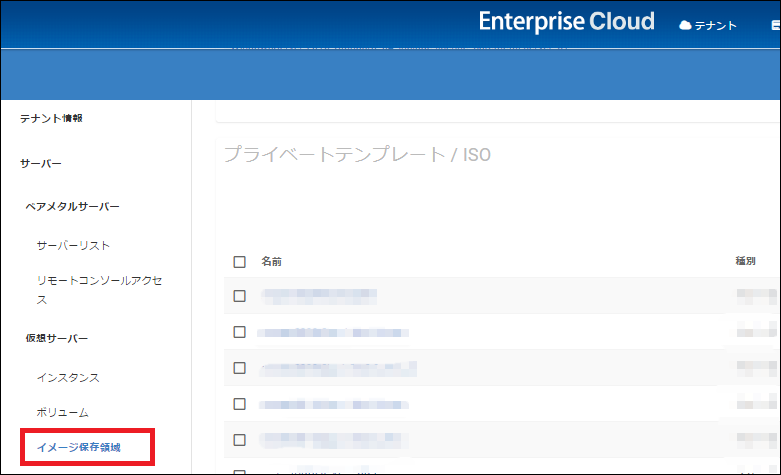Check the fourth template row checkbox
The image size is (781, 475).
pos(239,404)
